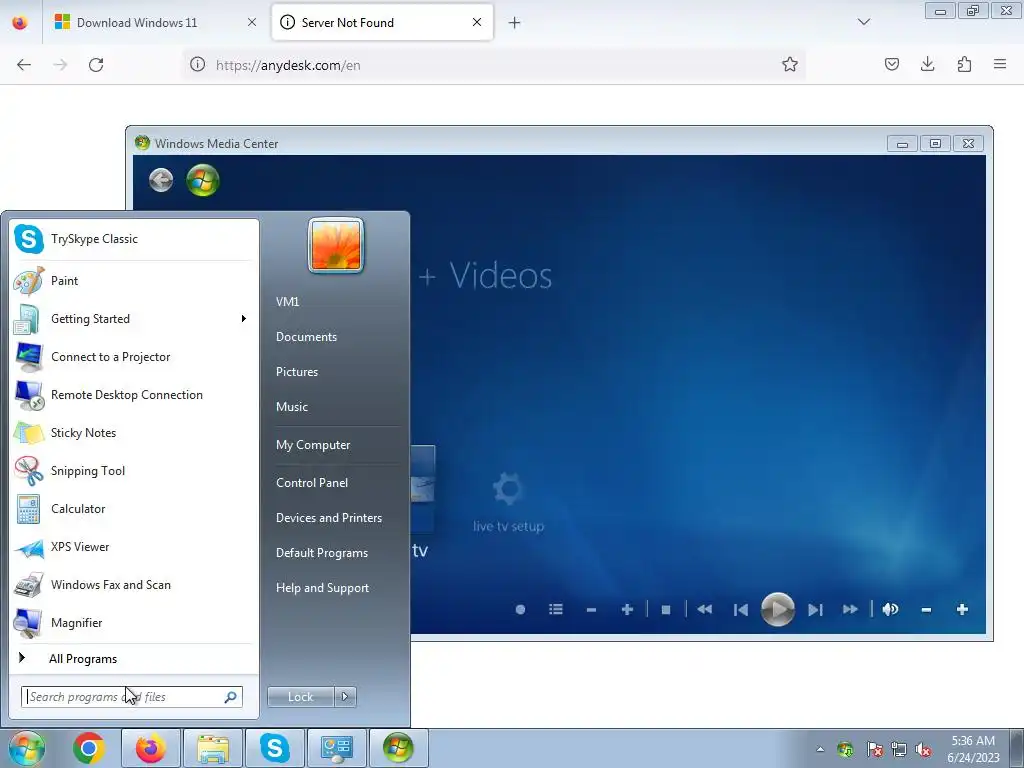Click the Media Center back arrow button
This screenshot has width=1024, height=768.
tap(161, 180)
